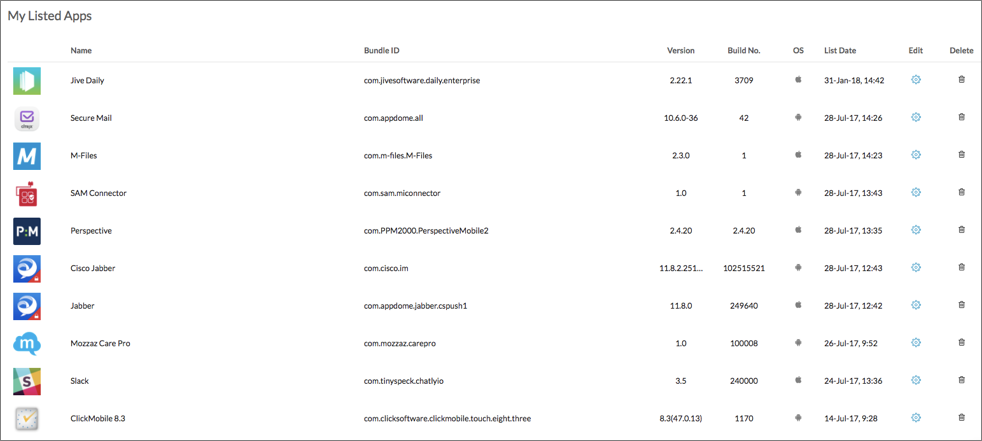Click the Delete column header
Image resolution: width=982 pixels, height=441 pixels.
961,51
